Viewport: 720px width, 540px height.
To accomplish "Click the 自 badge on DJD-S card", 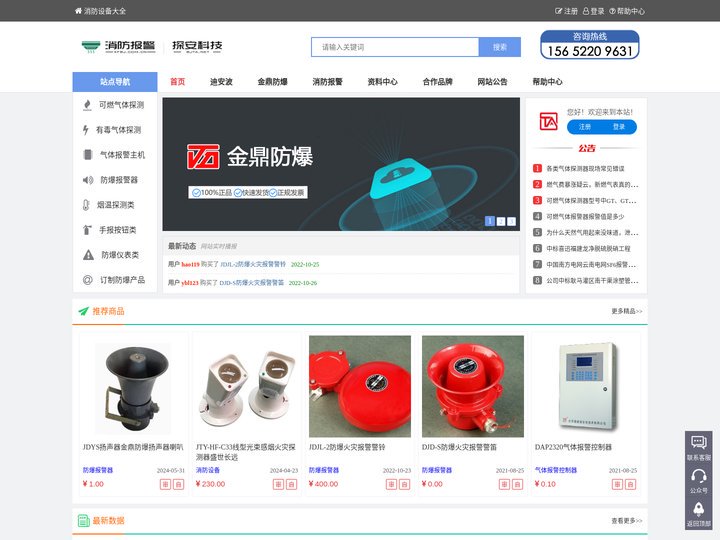I will (518, 484).
